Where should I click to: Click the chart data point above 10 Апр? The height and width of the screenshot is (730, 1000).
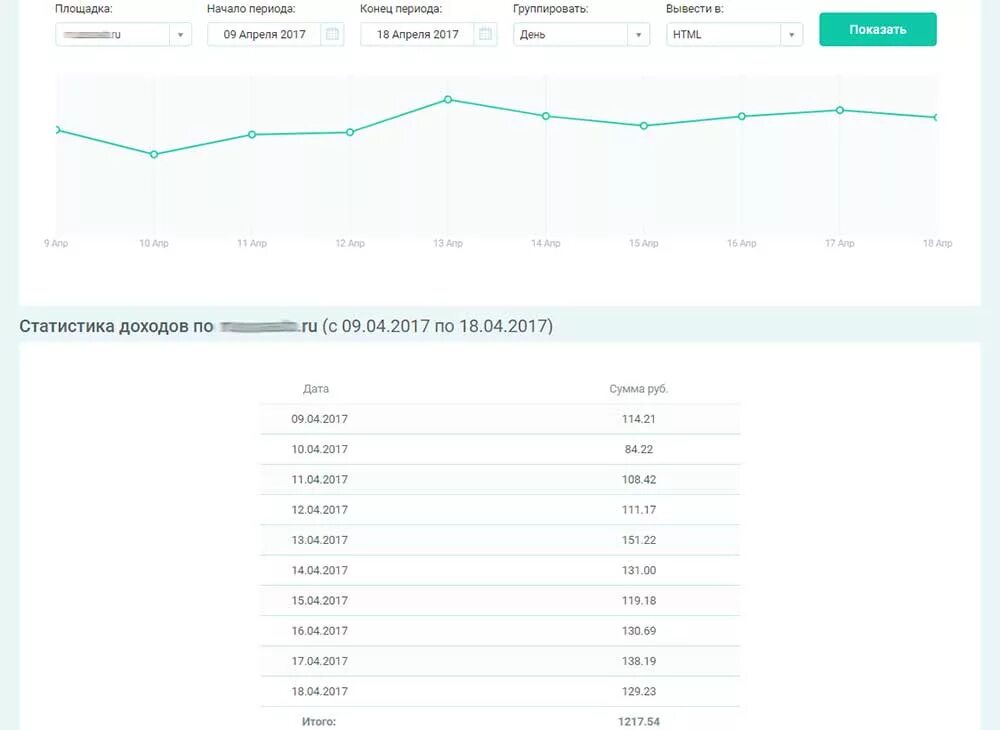(x=154, y=154)
